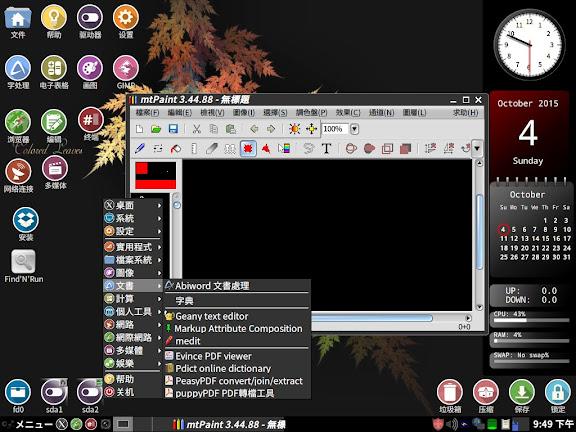Choose the Ellipse Outline tool

pos(351,148)
